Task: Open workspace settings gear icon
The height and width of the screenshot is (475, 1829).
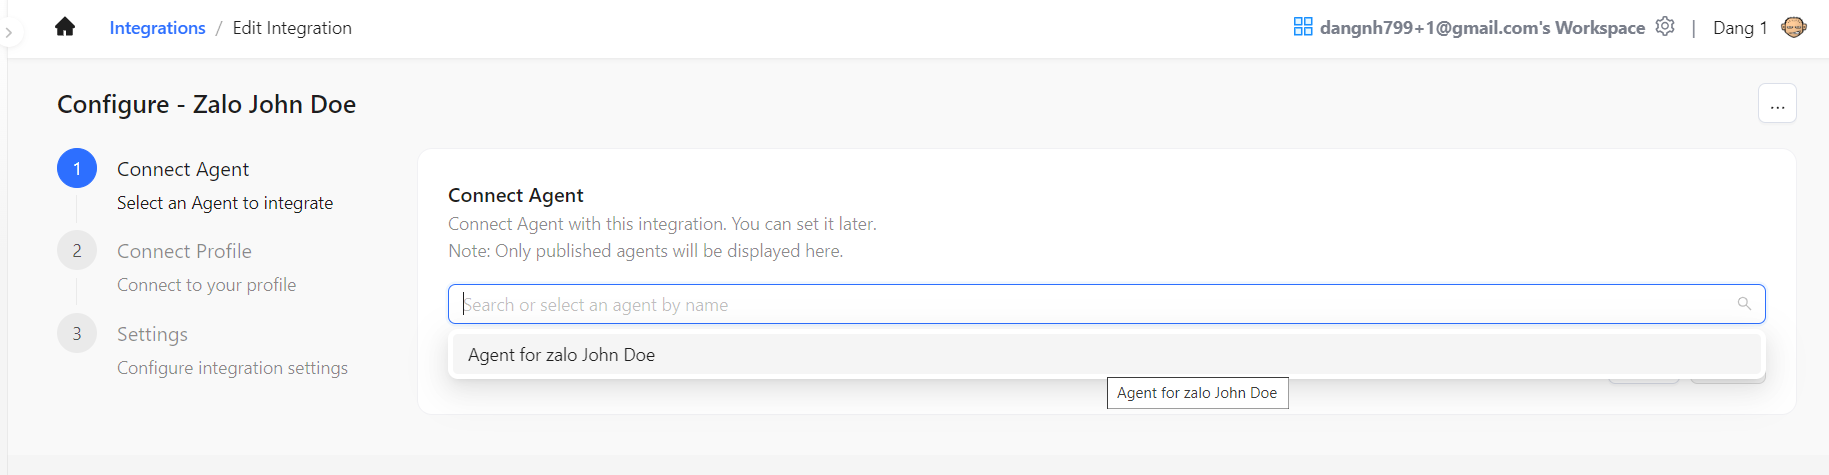Action: click(1664, 27)
